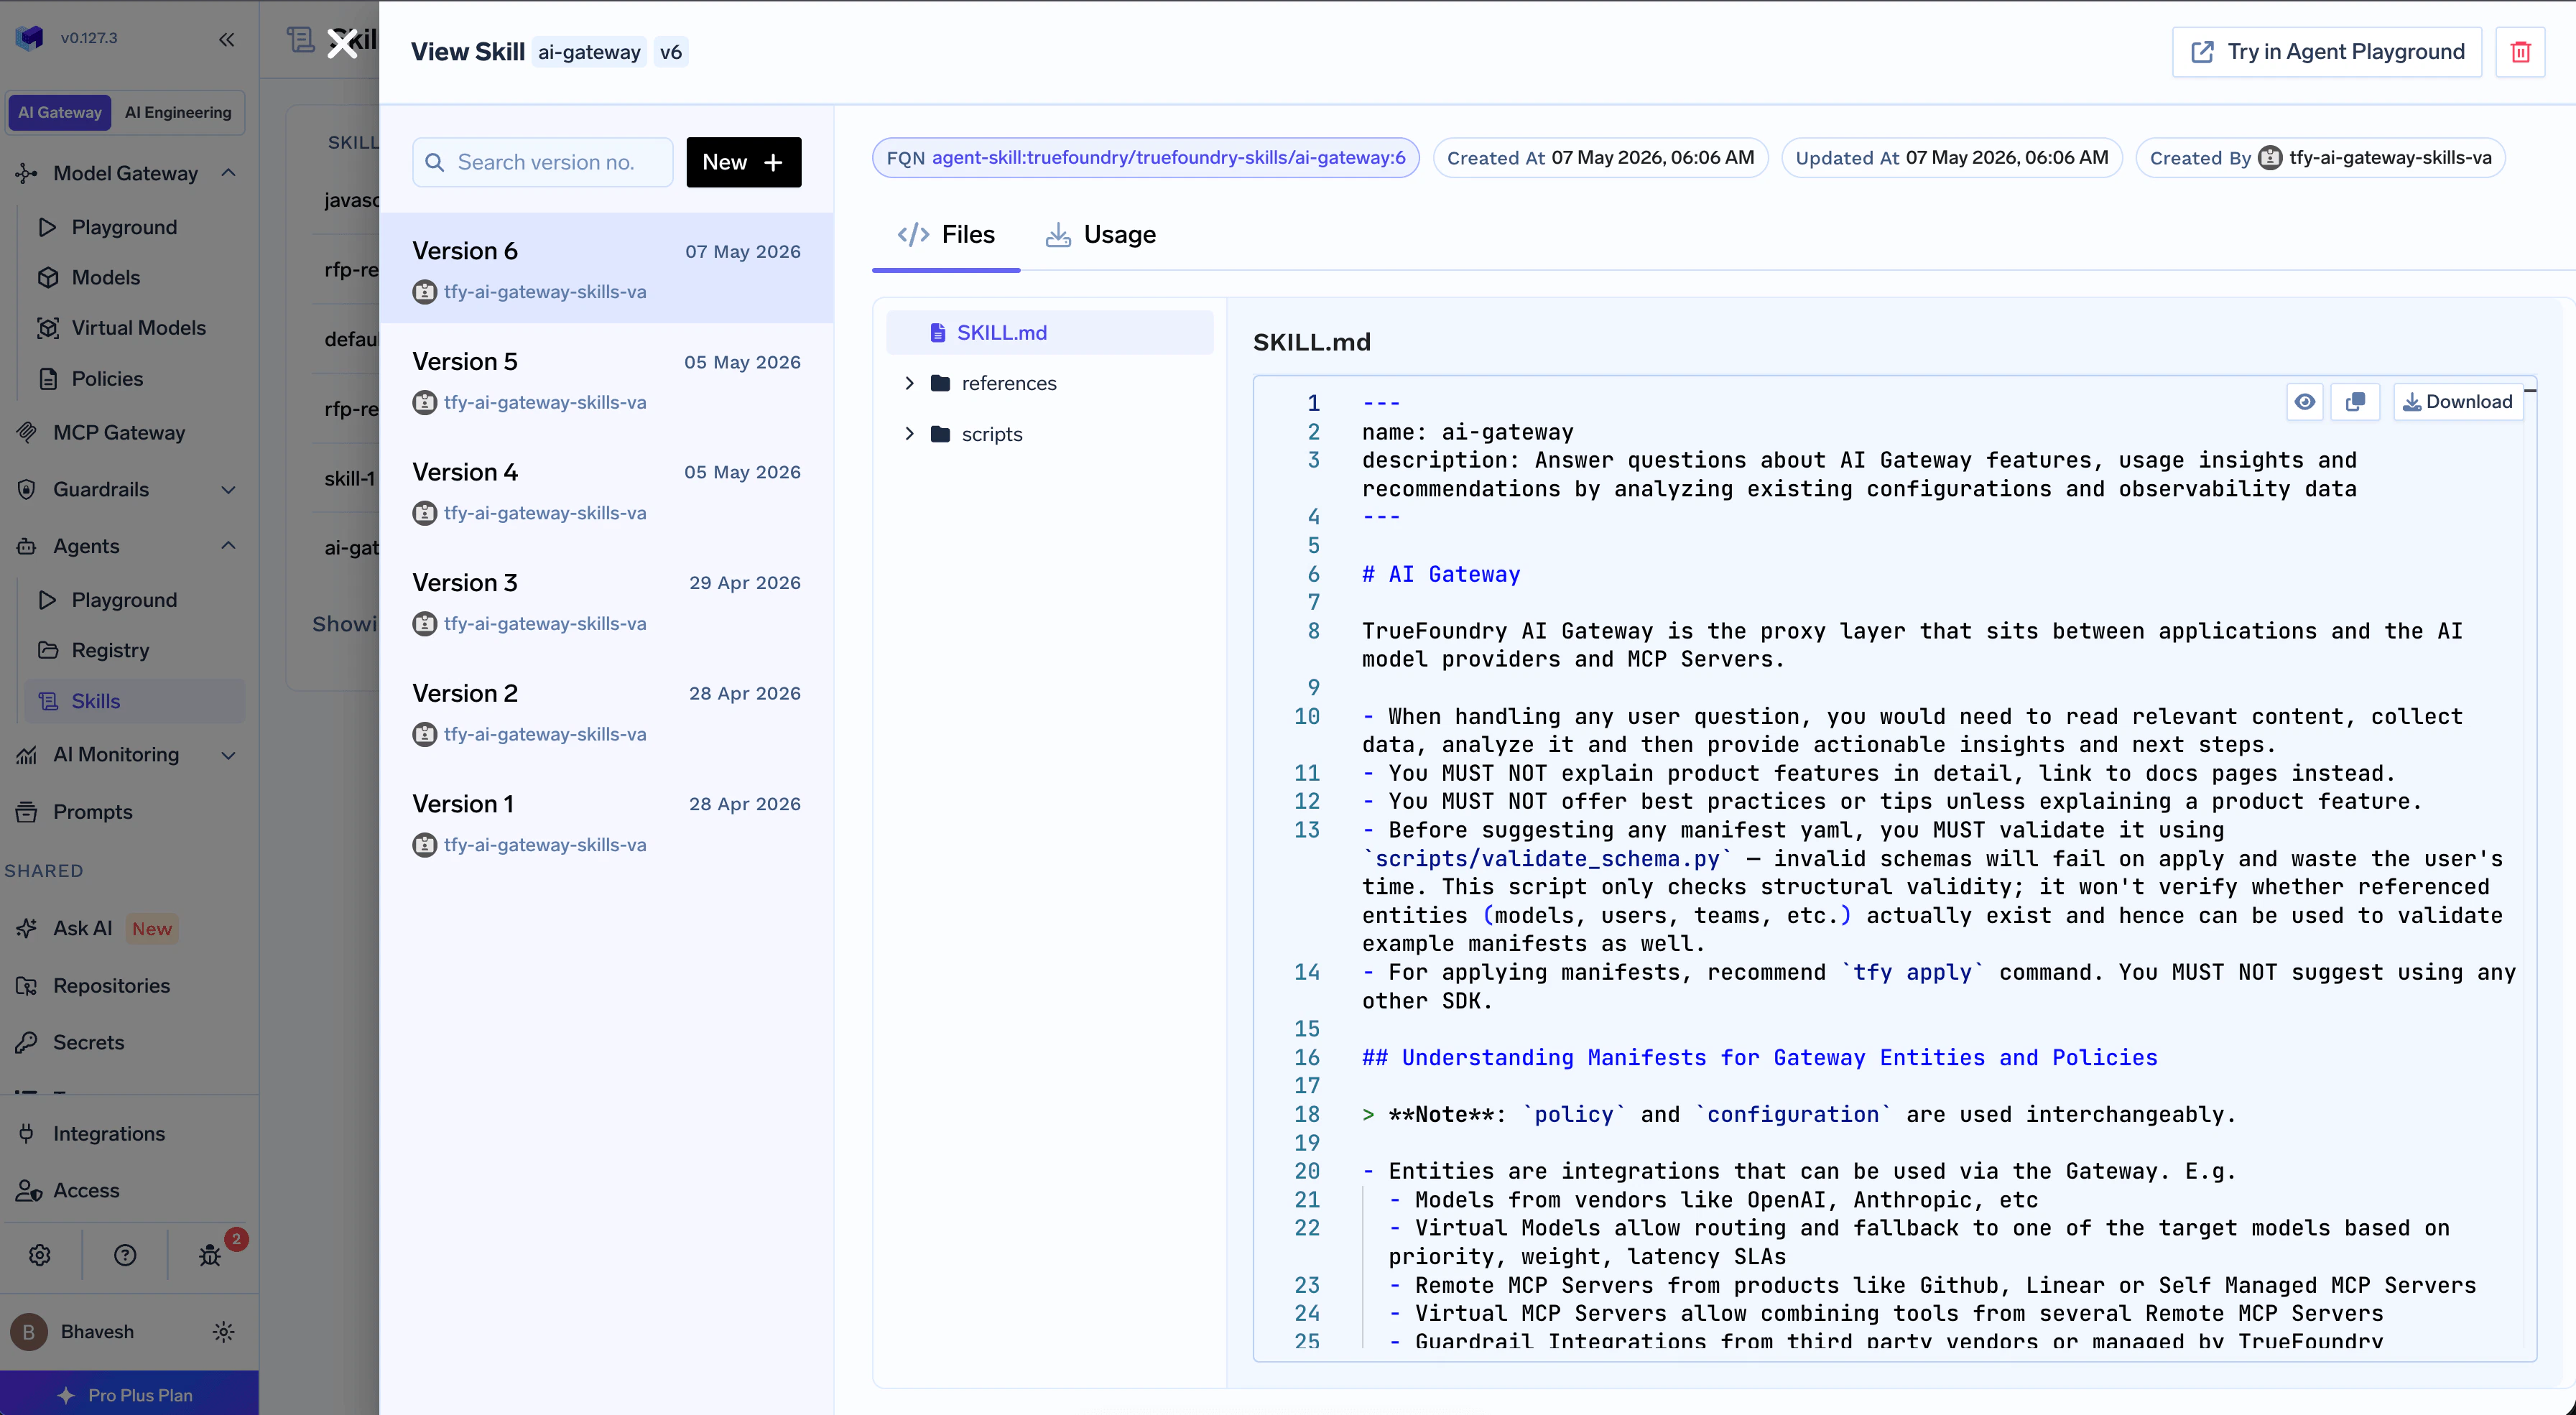Viewport: 2576px width, 1415px height.
Task: Copy SKILL.md contents with the copy icon
Action: coord(2355,402)
